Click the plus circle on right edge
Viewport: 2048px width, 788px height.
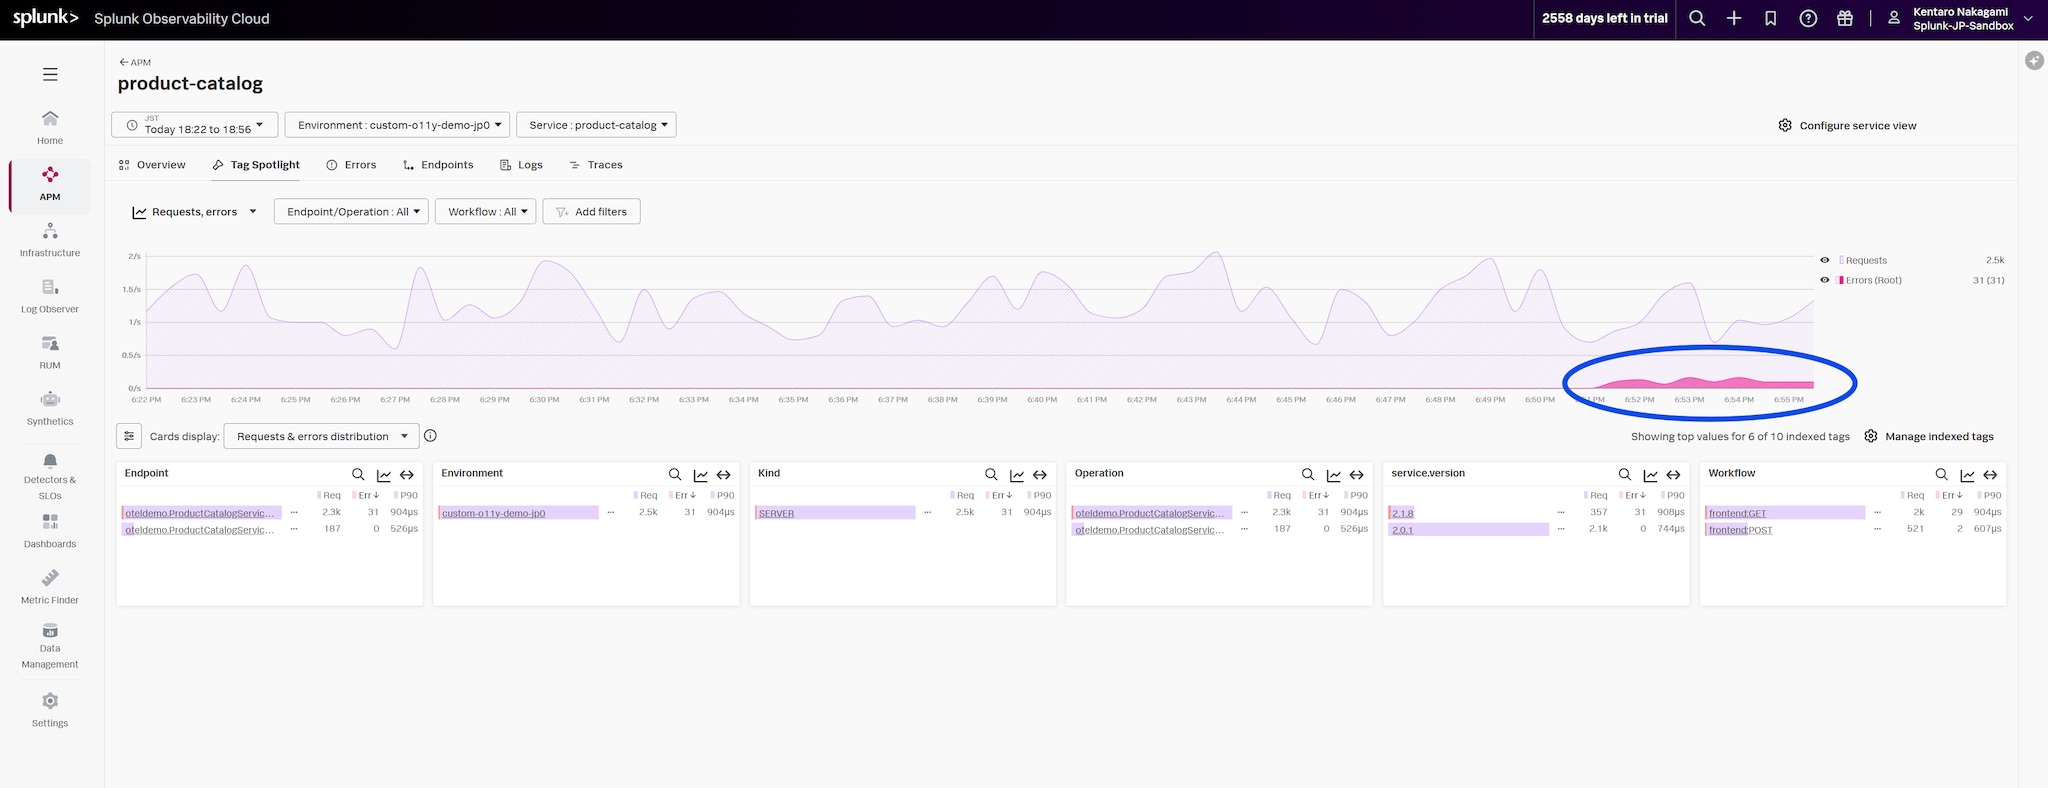coord(2034,61)
